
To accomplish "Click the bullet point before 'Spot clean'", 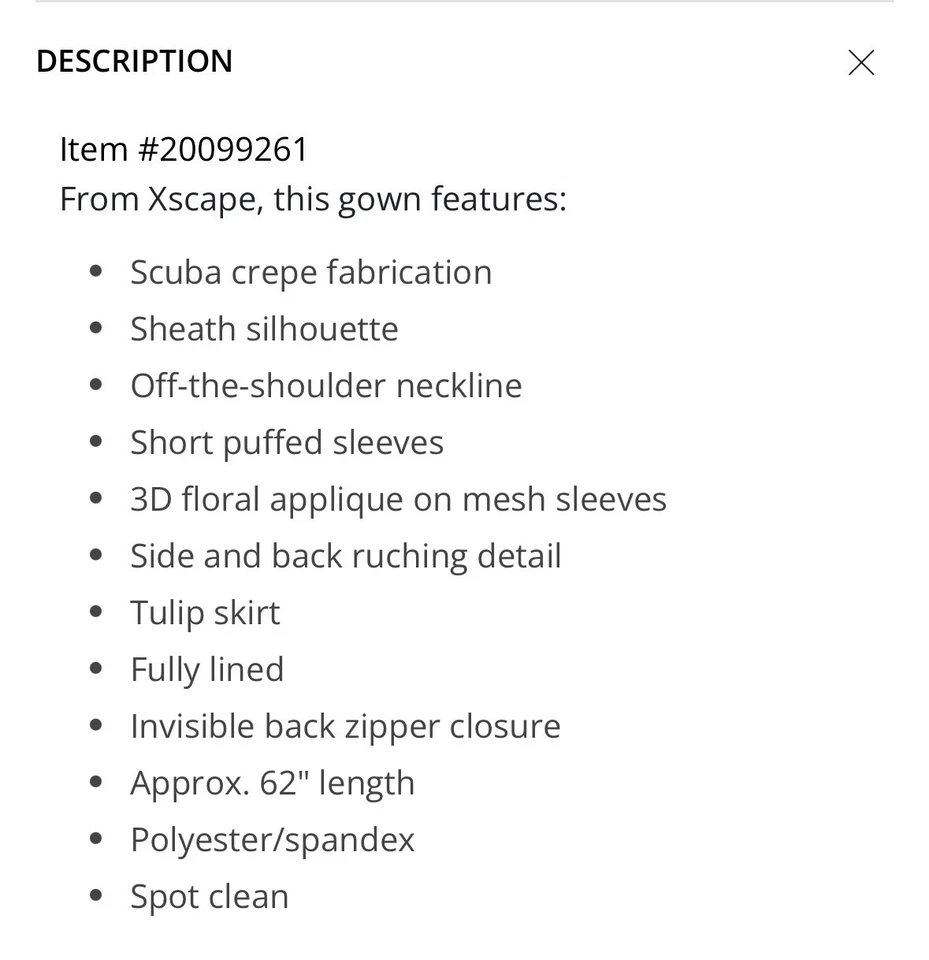I will tap(96, 896).
